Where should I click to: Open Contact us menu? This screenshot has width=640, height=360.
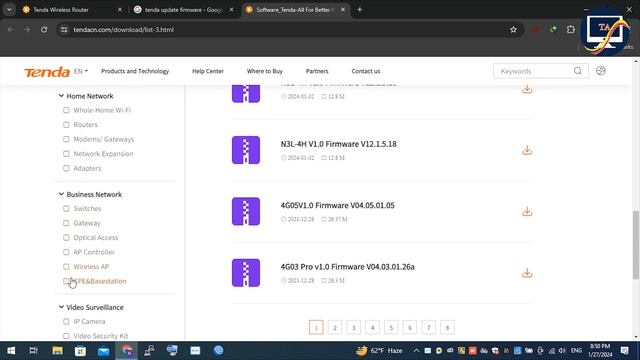click(366, 71)
